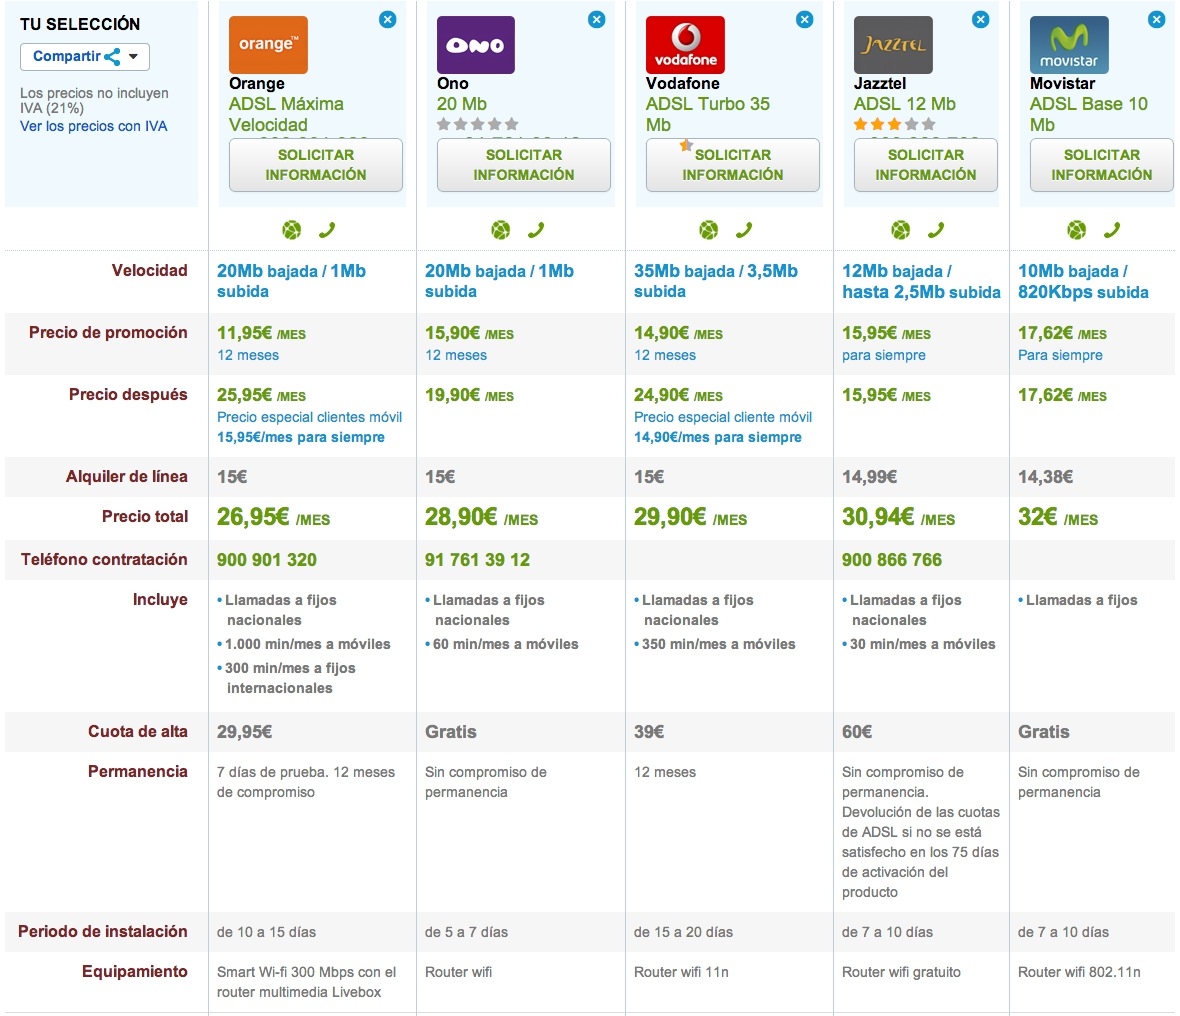Viewport: 1180px width, 1016px height.
Task: Request information for Movistar ADSL Base
Action: click(x=1102, y=165)
